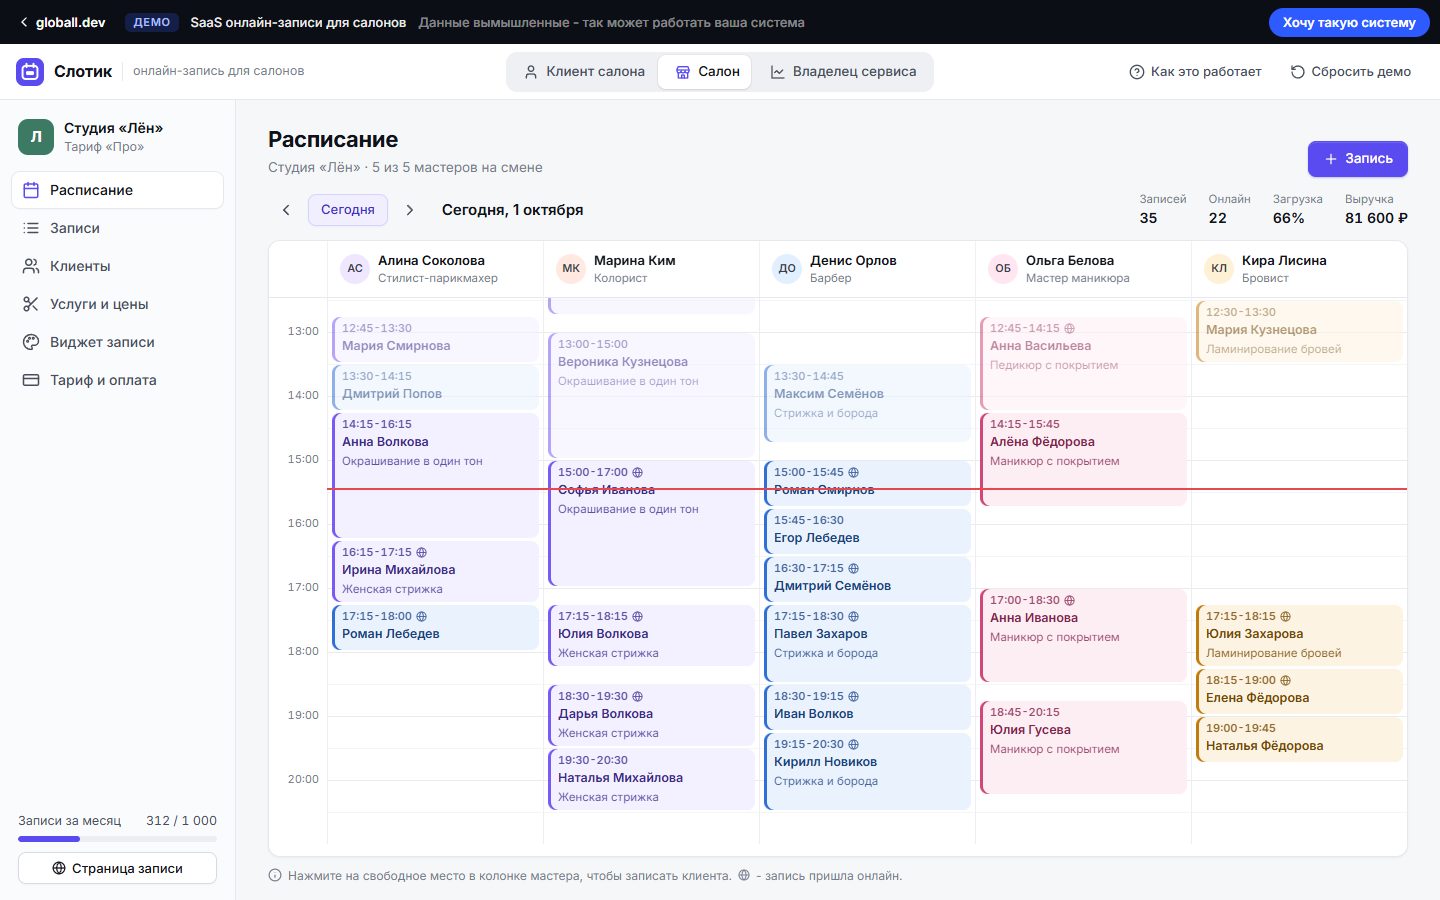
Task: Click the Слотик calendar logo icon
Action: tap(30, 71)
